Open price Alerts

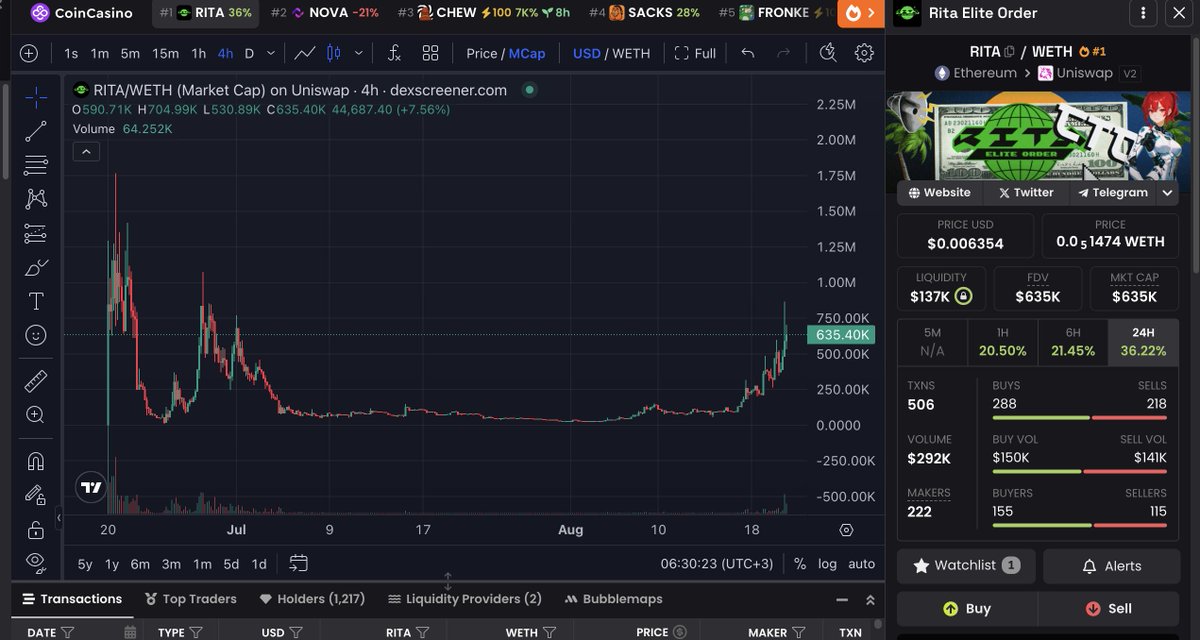coord(1111,566)
